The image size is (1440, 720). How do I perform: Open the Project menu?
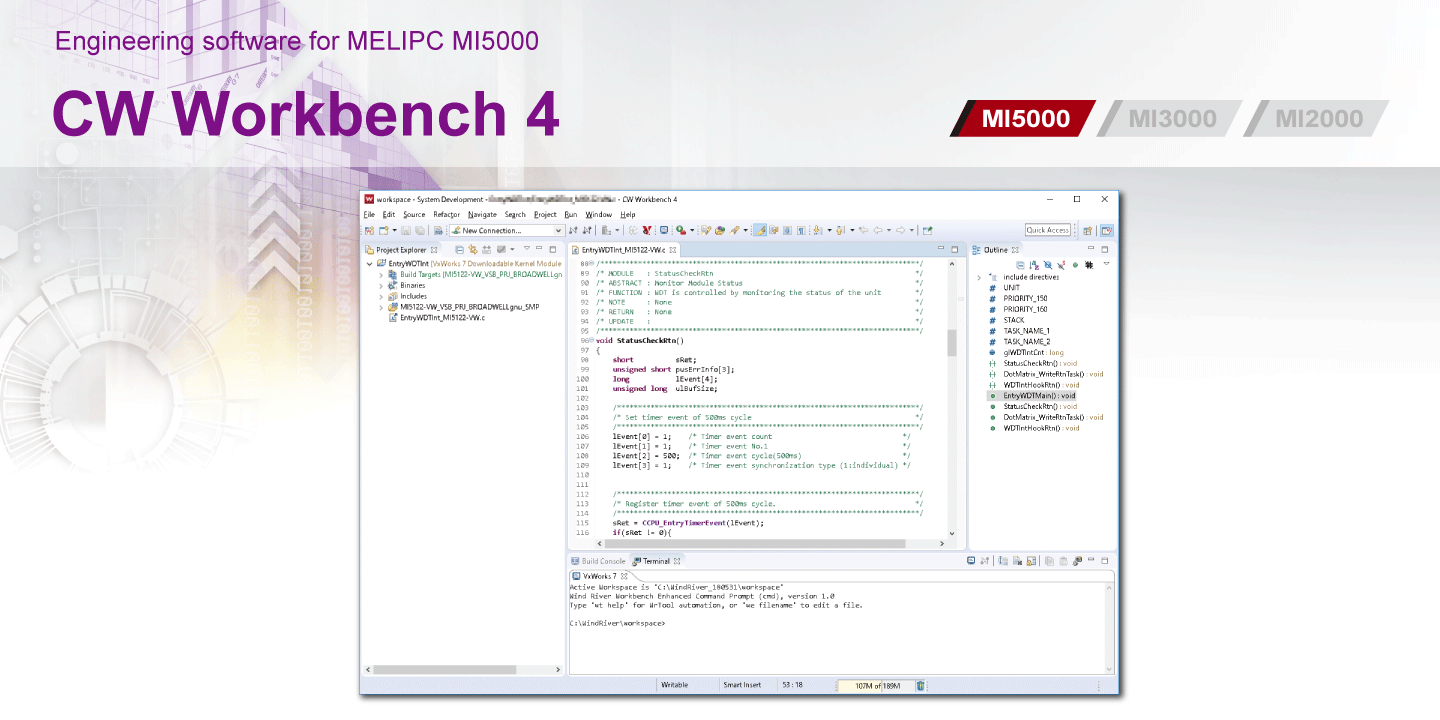pos(544,214)
